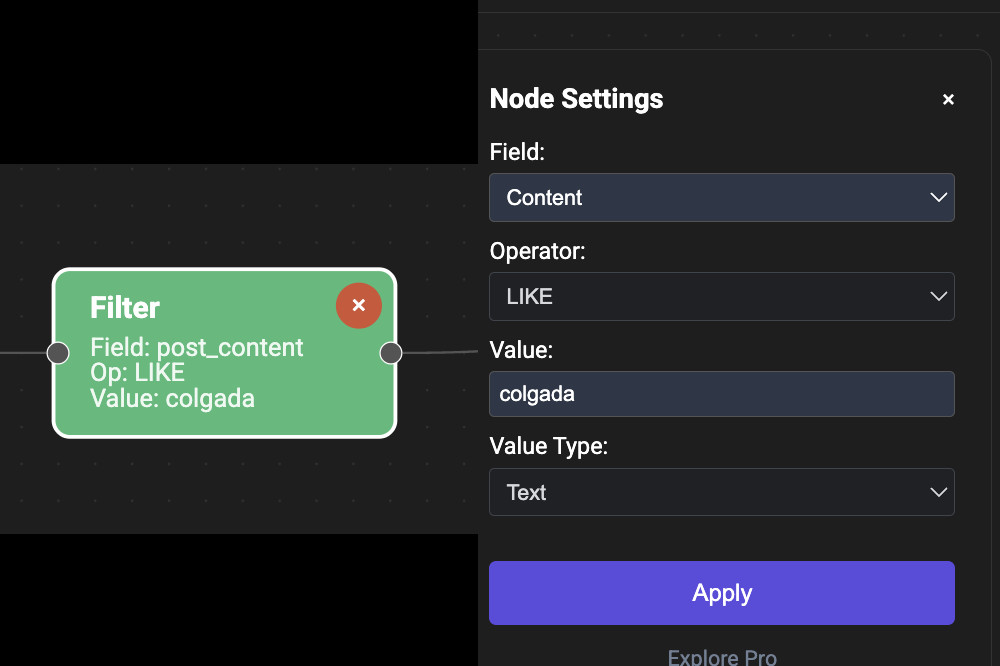Click the "Value Type:" label
The image size is (1000, 666).
(x=548, y=446)
